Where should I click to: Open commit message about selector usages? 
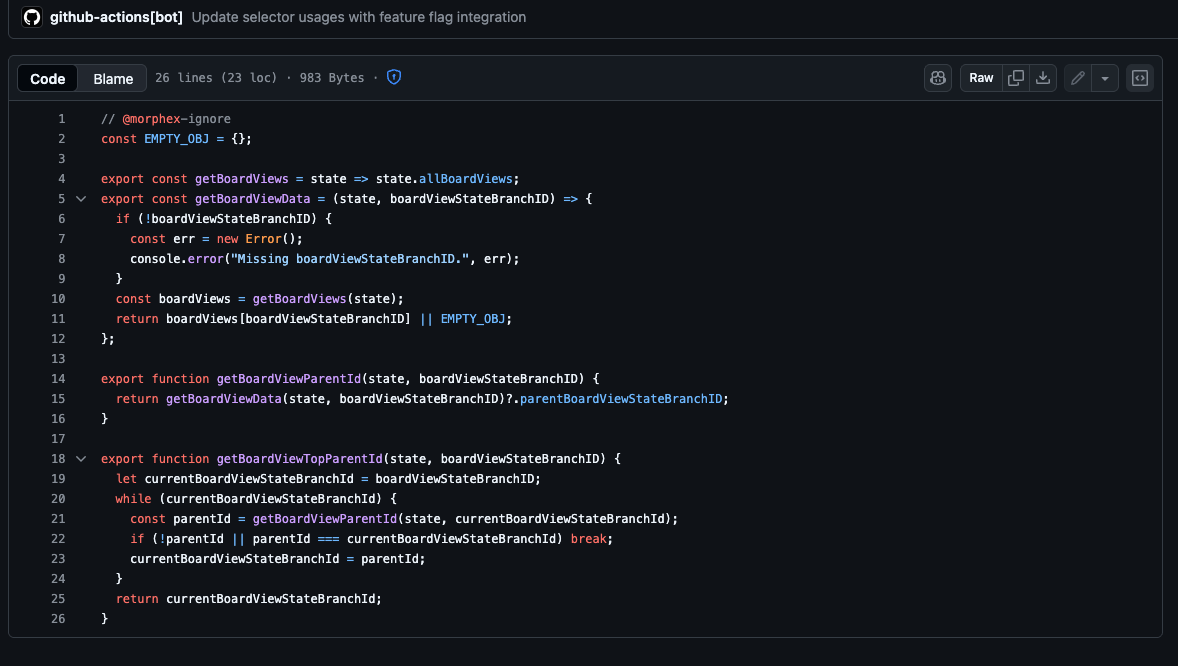pyautogui.click(x=358, y=17)
